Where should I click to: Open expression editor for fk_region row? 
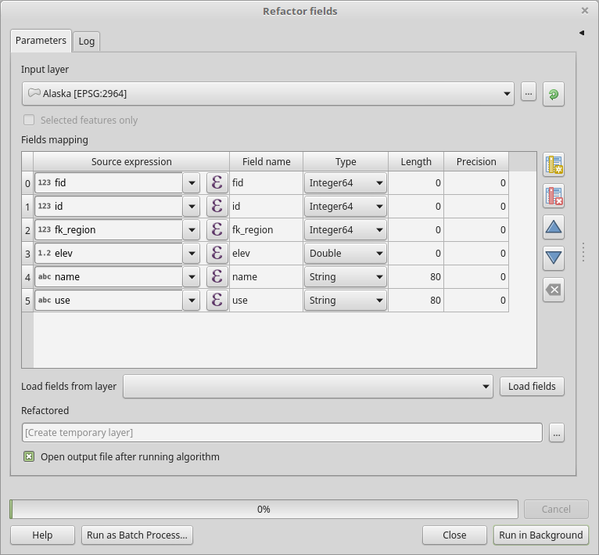(x=217, y=230)
